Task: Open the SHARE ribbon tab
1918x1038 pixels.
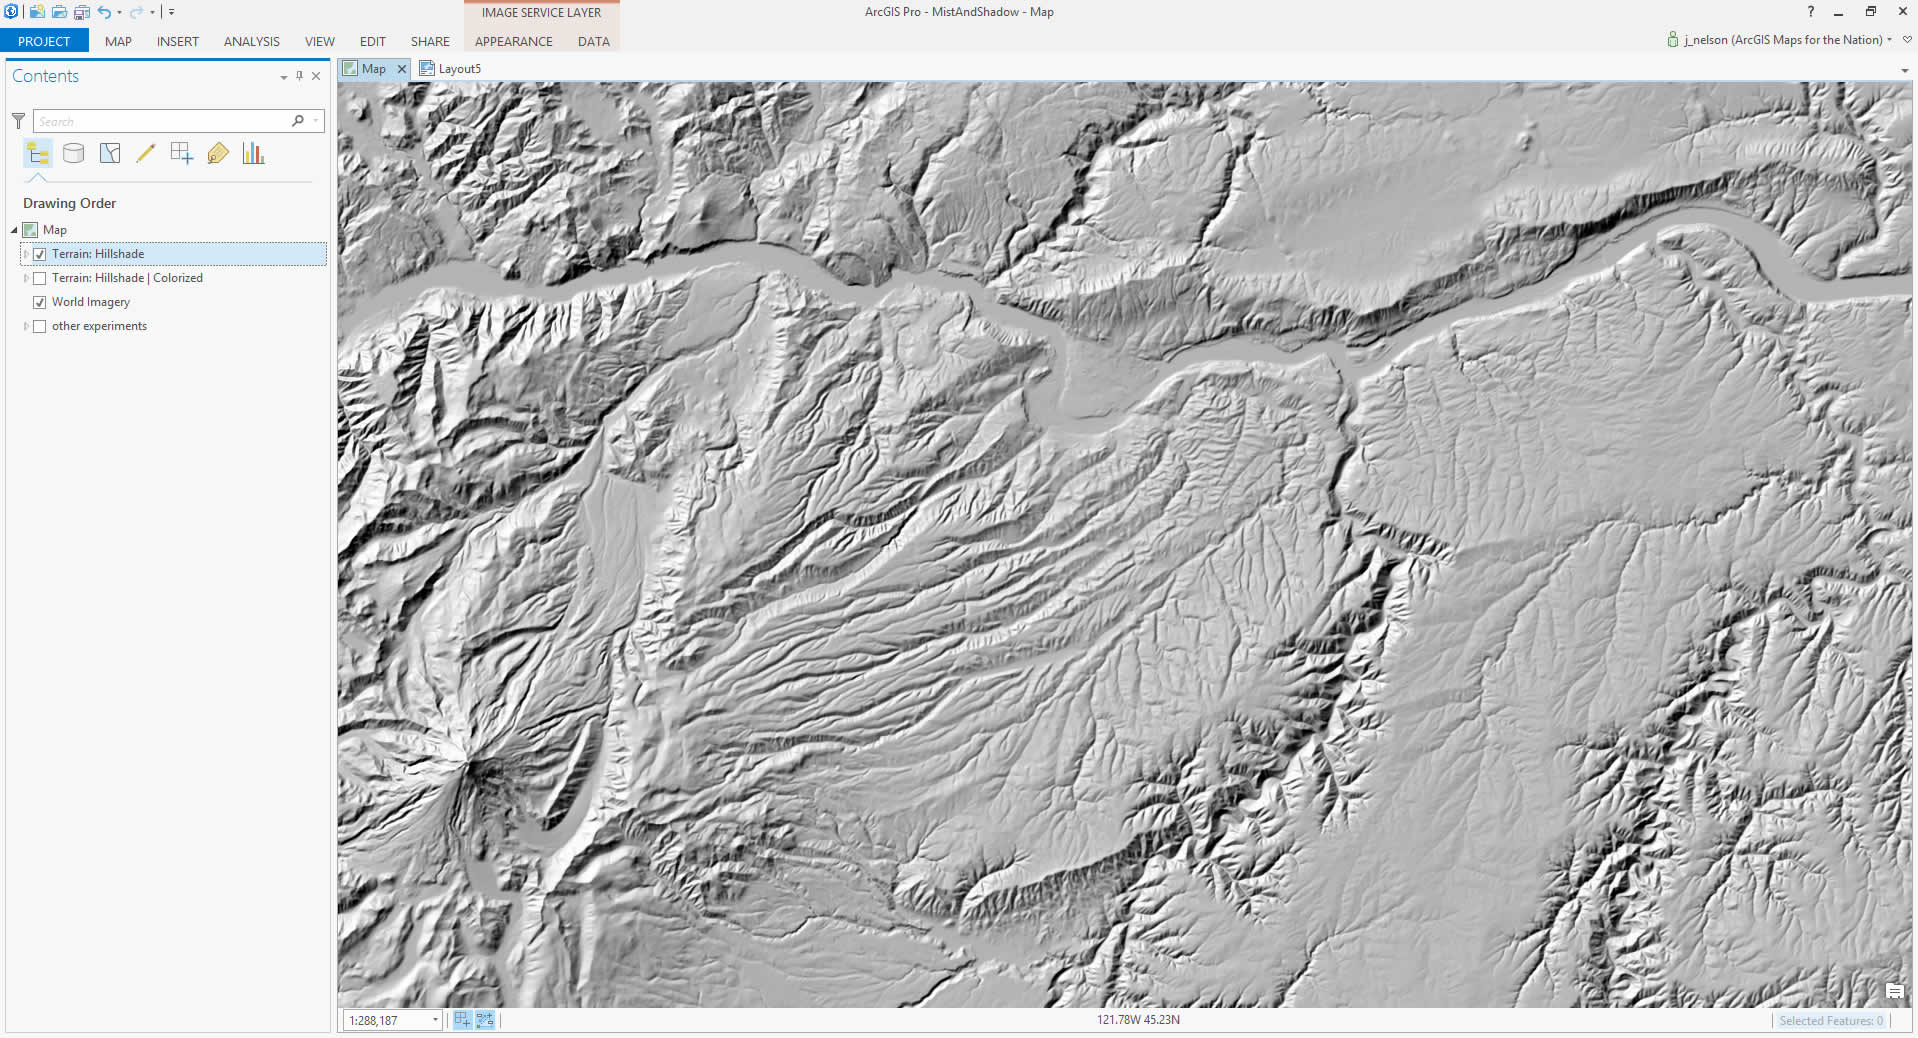Action: (x=430, y=41)
